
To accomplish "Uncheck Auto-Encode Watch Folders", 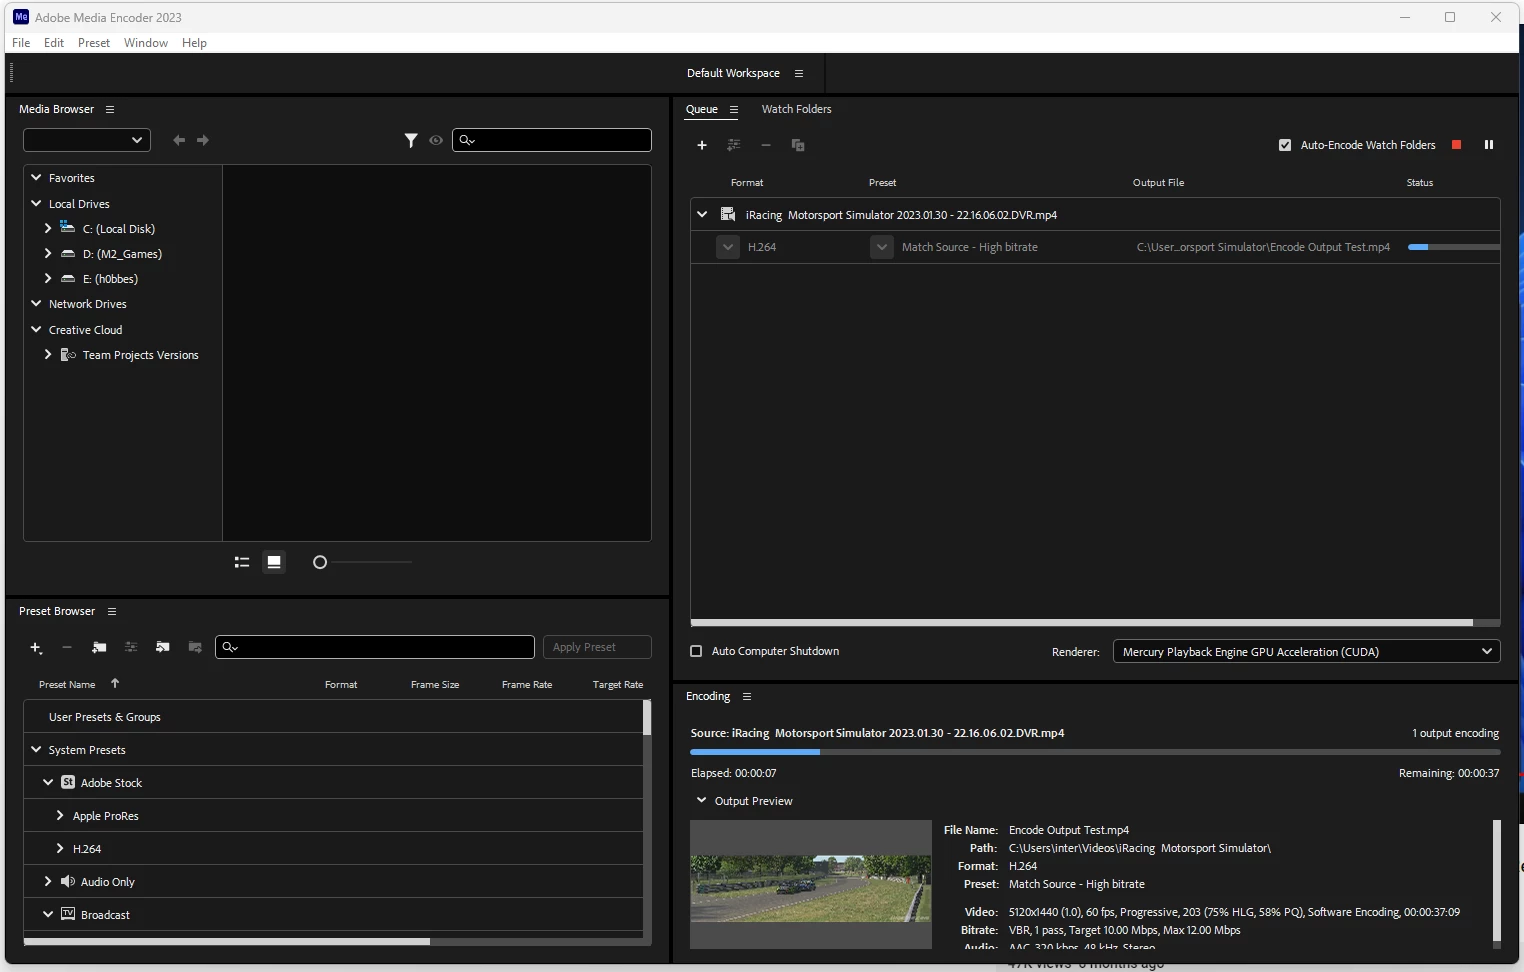I will [1285, 145].
